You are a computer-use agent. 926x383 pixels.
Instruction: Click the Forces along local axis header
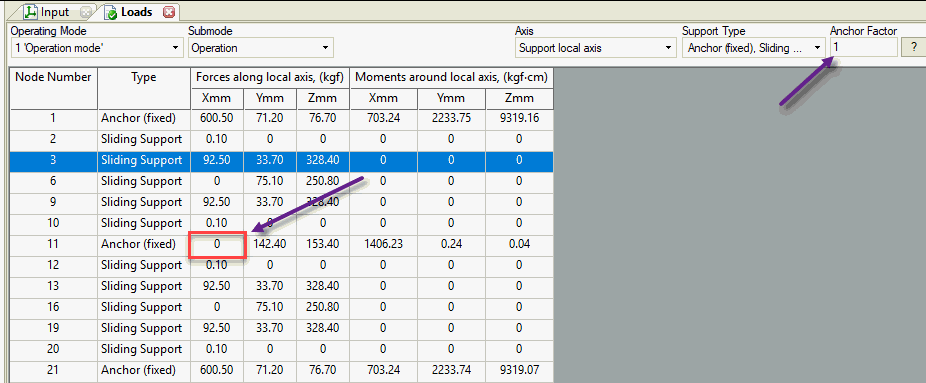click(x=270, y=77)
